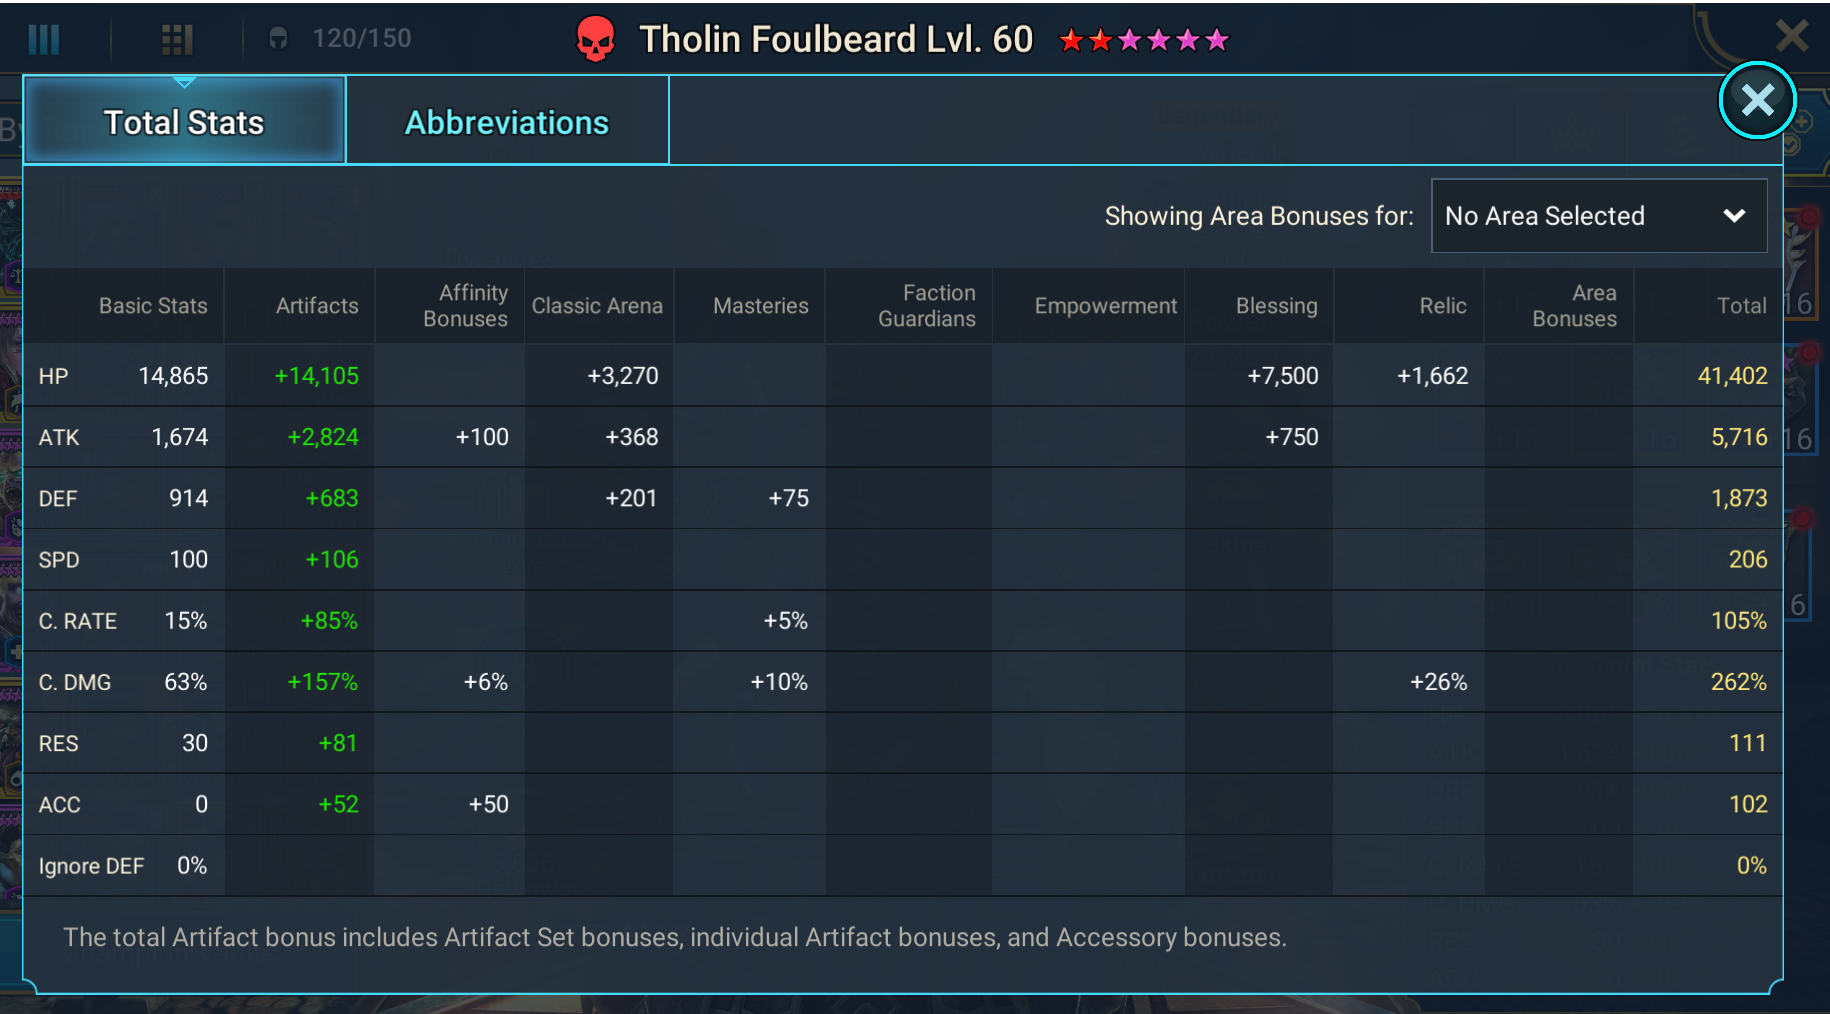Click the Relic column header

click(1443, 306)
